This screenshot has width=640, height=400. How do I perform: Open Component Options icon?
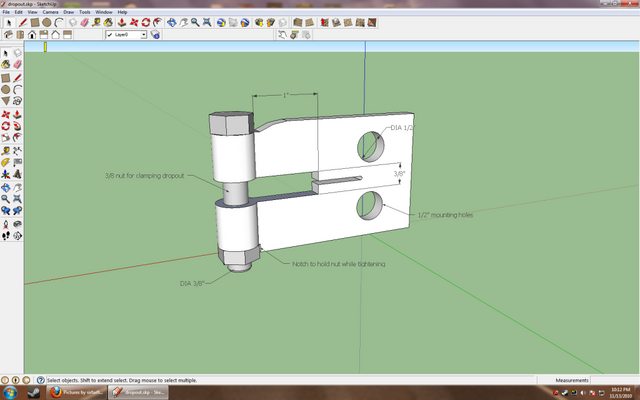click(x=294, y=35)
